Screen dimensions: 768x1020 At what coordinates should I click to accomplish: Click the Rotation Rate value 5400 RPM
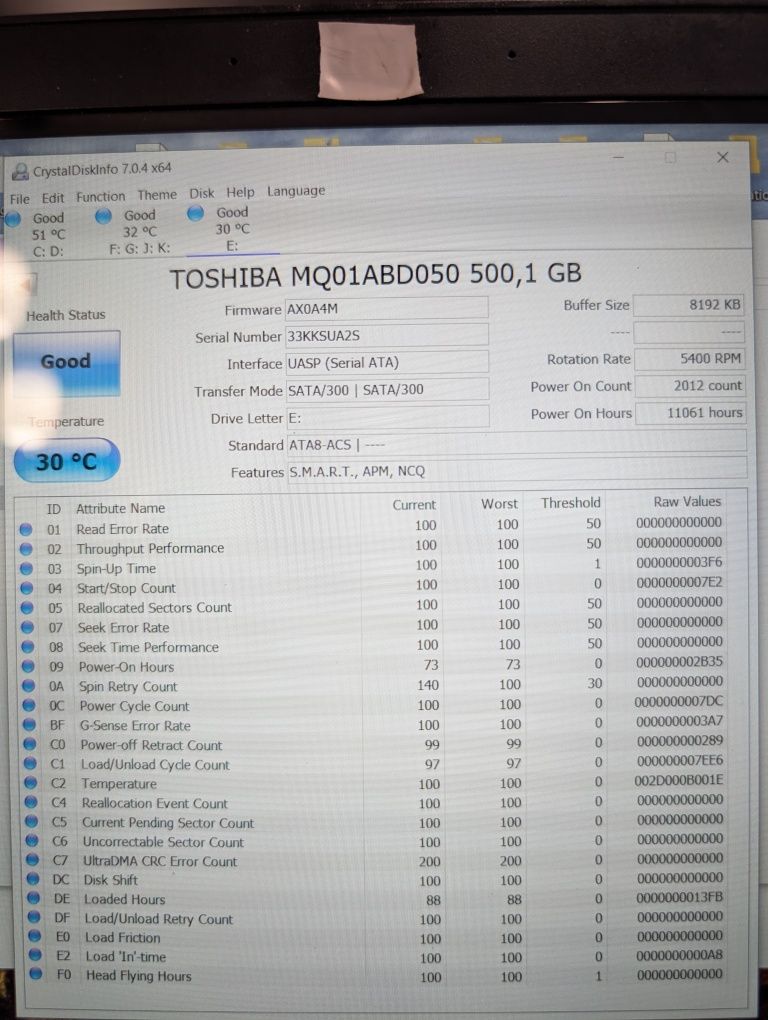[x=689, y=358]
